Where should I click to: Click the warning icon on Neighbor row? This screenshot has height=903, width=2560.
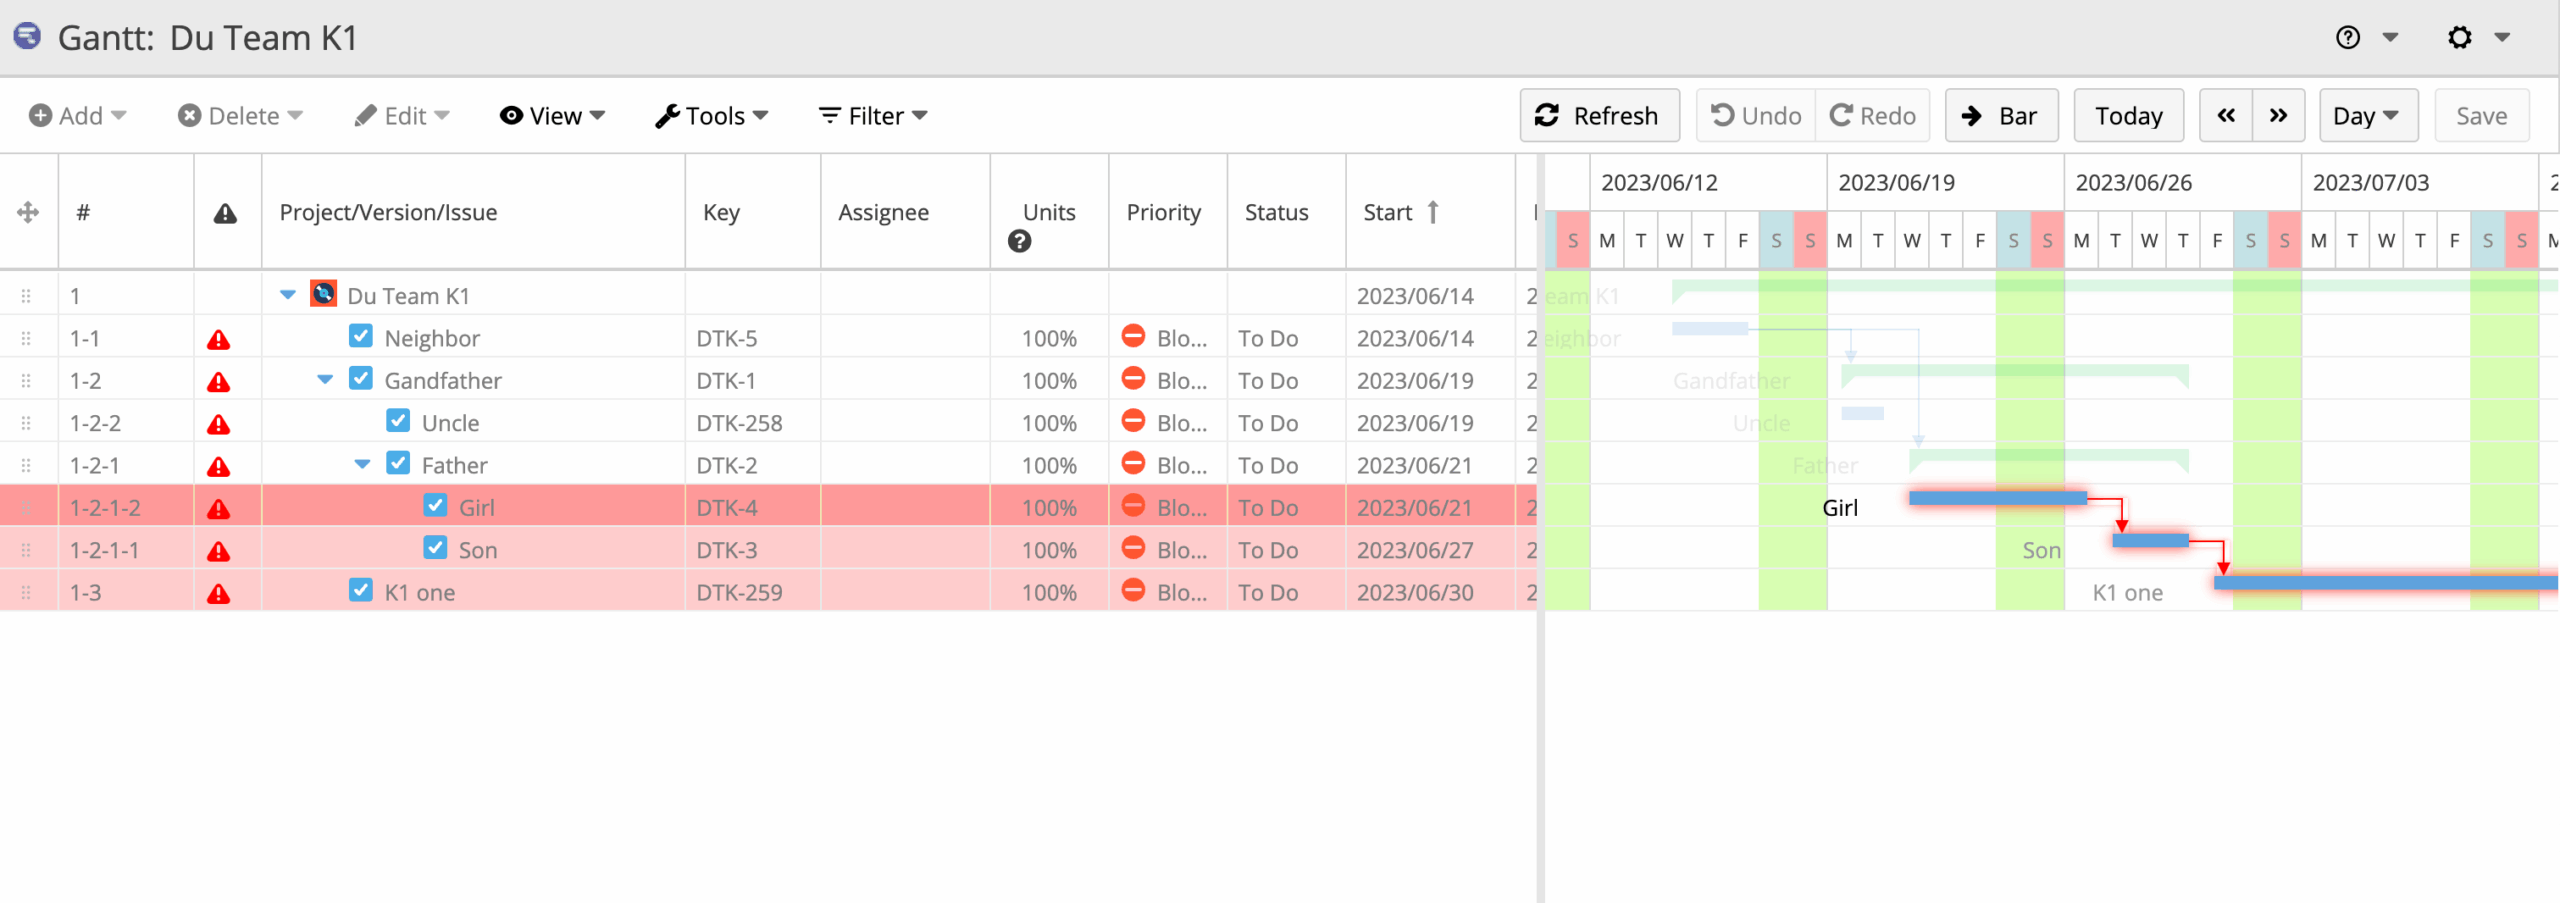pyautogui.click(x=218, y=340)
